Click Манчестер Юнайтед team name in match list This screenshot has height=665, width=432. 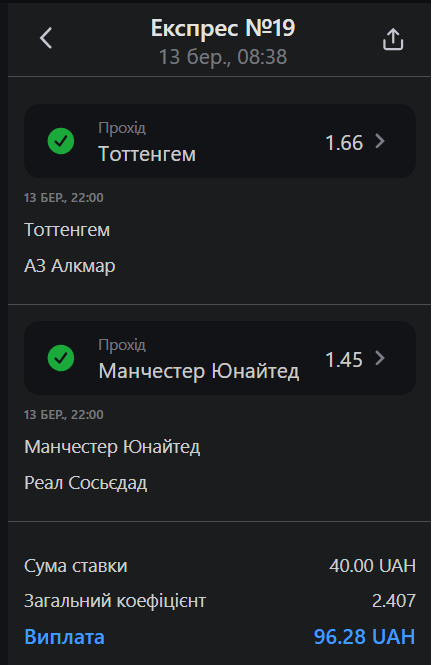pyautogui.click(x=112, y=447)
